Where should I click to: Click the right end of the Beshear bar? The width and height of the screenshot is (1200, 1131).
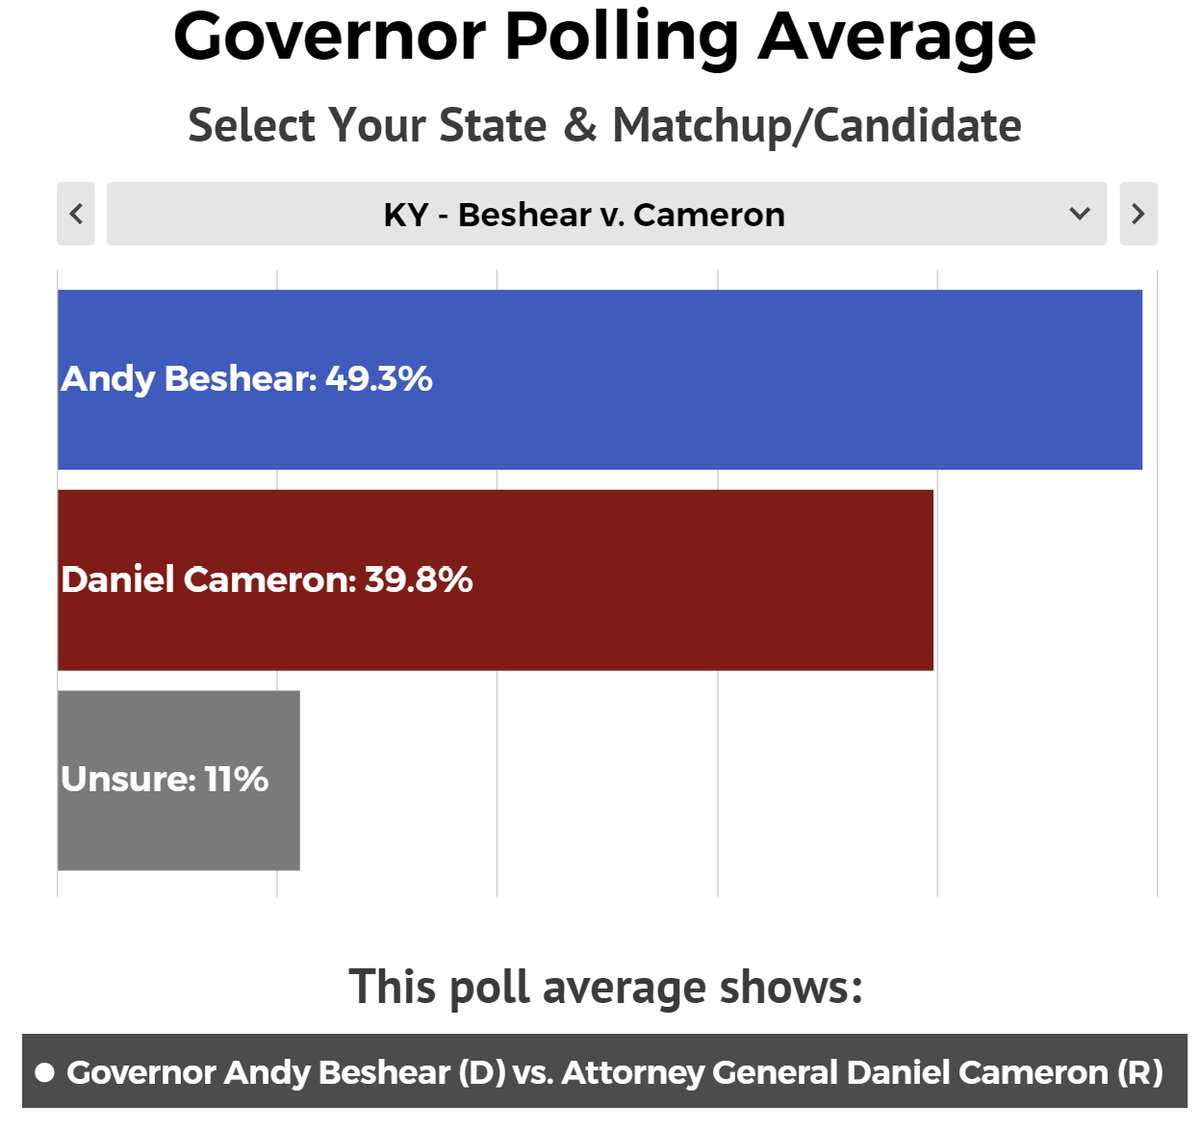1135,380
